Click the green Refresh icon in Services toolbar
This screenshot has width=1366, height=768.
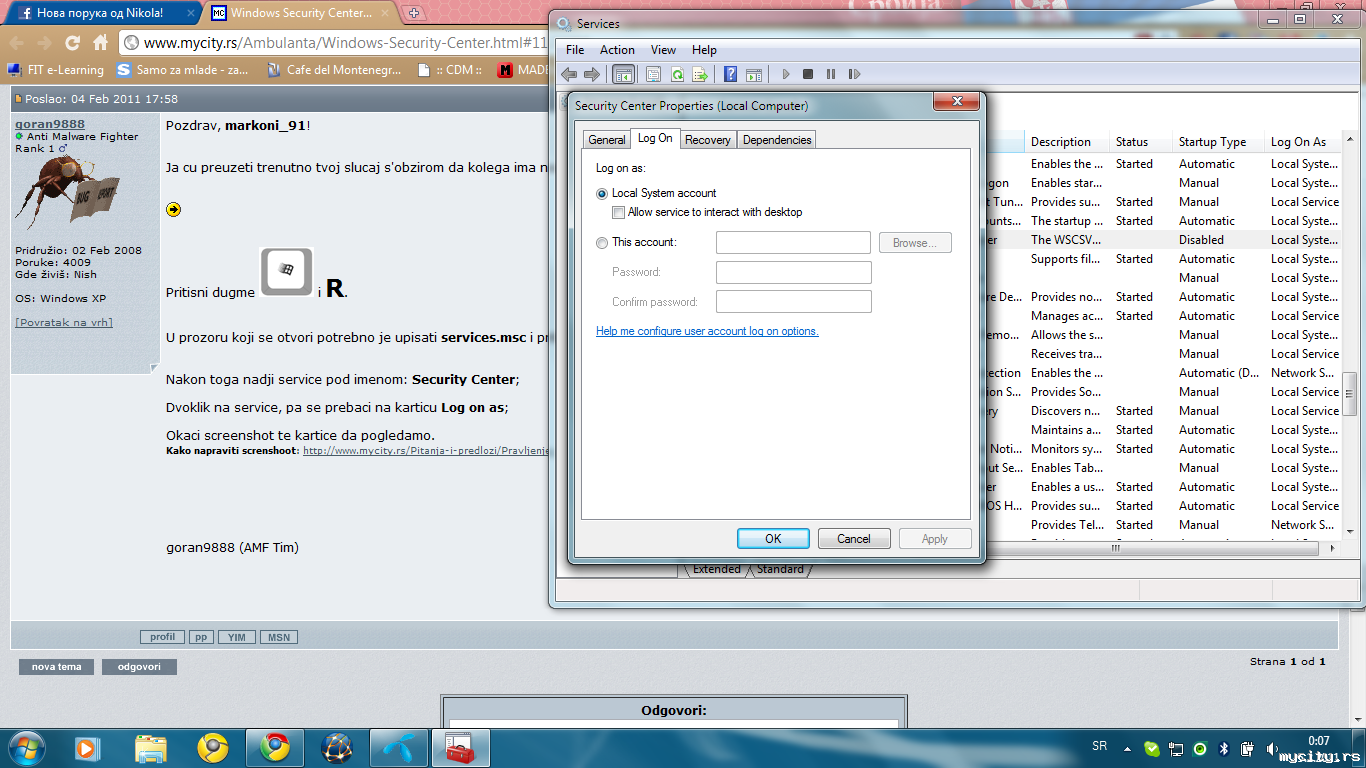677,74
